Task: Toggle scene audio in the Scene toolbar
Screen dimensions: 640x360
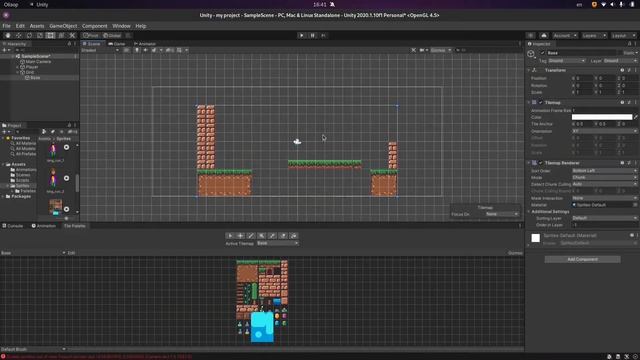Action: pos(145,50)
